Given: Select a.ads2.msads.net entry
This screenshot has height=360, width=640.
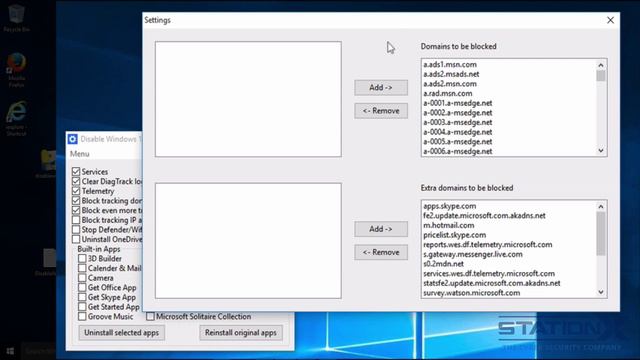Looking at the screenshot, I should pyautogui.click(x=451, y=74).
